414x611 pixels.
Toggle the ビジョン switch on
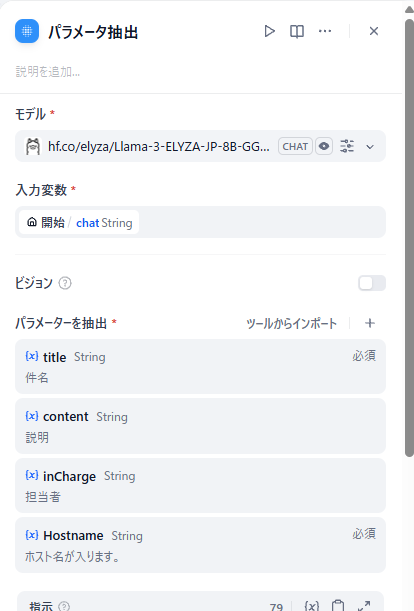coord(372,283)
